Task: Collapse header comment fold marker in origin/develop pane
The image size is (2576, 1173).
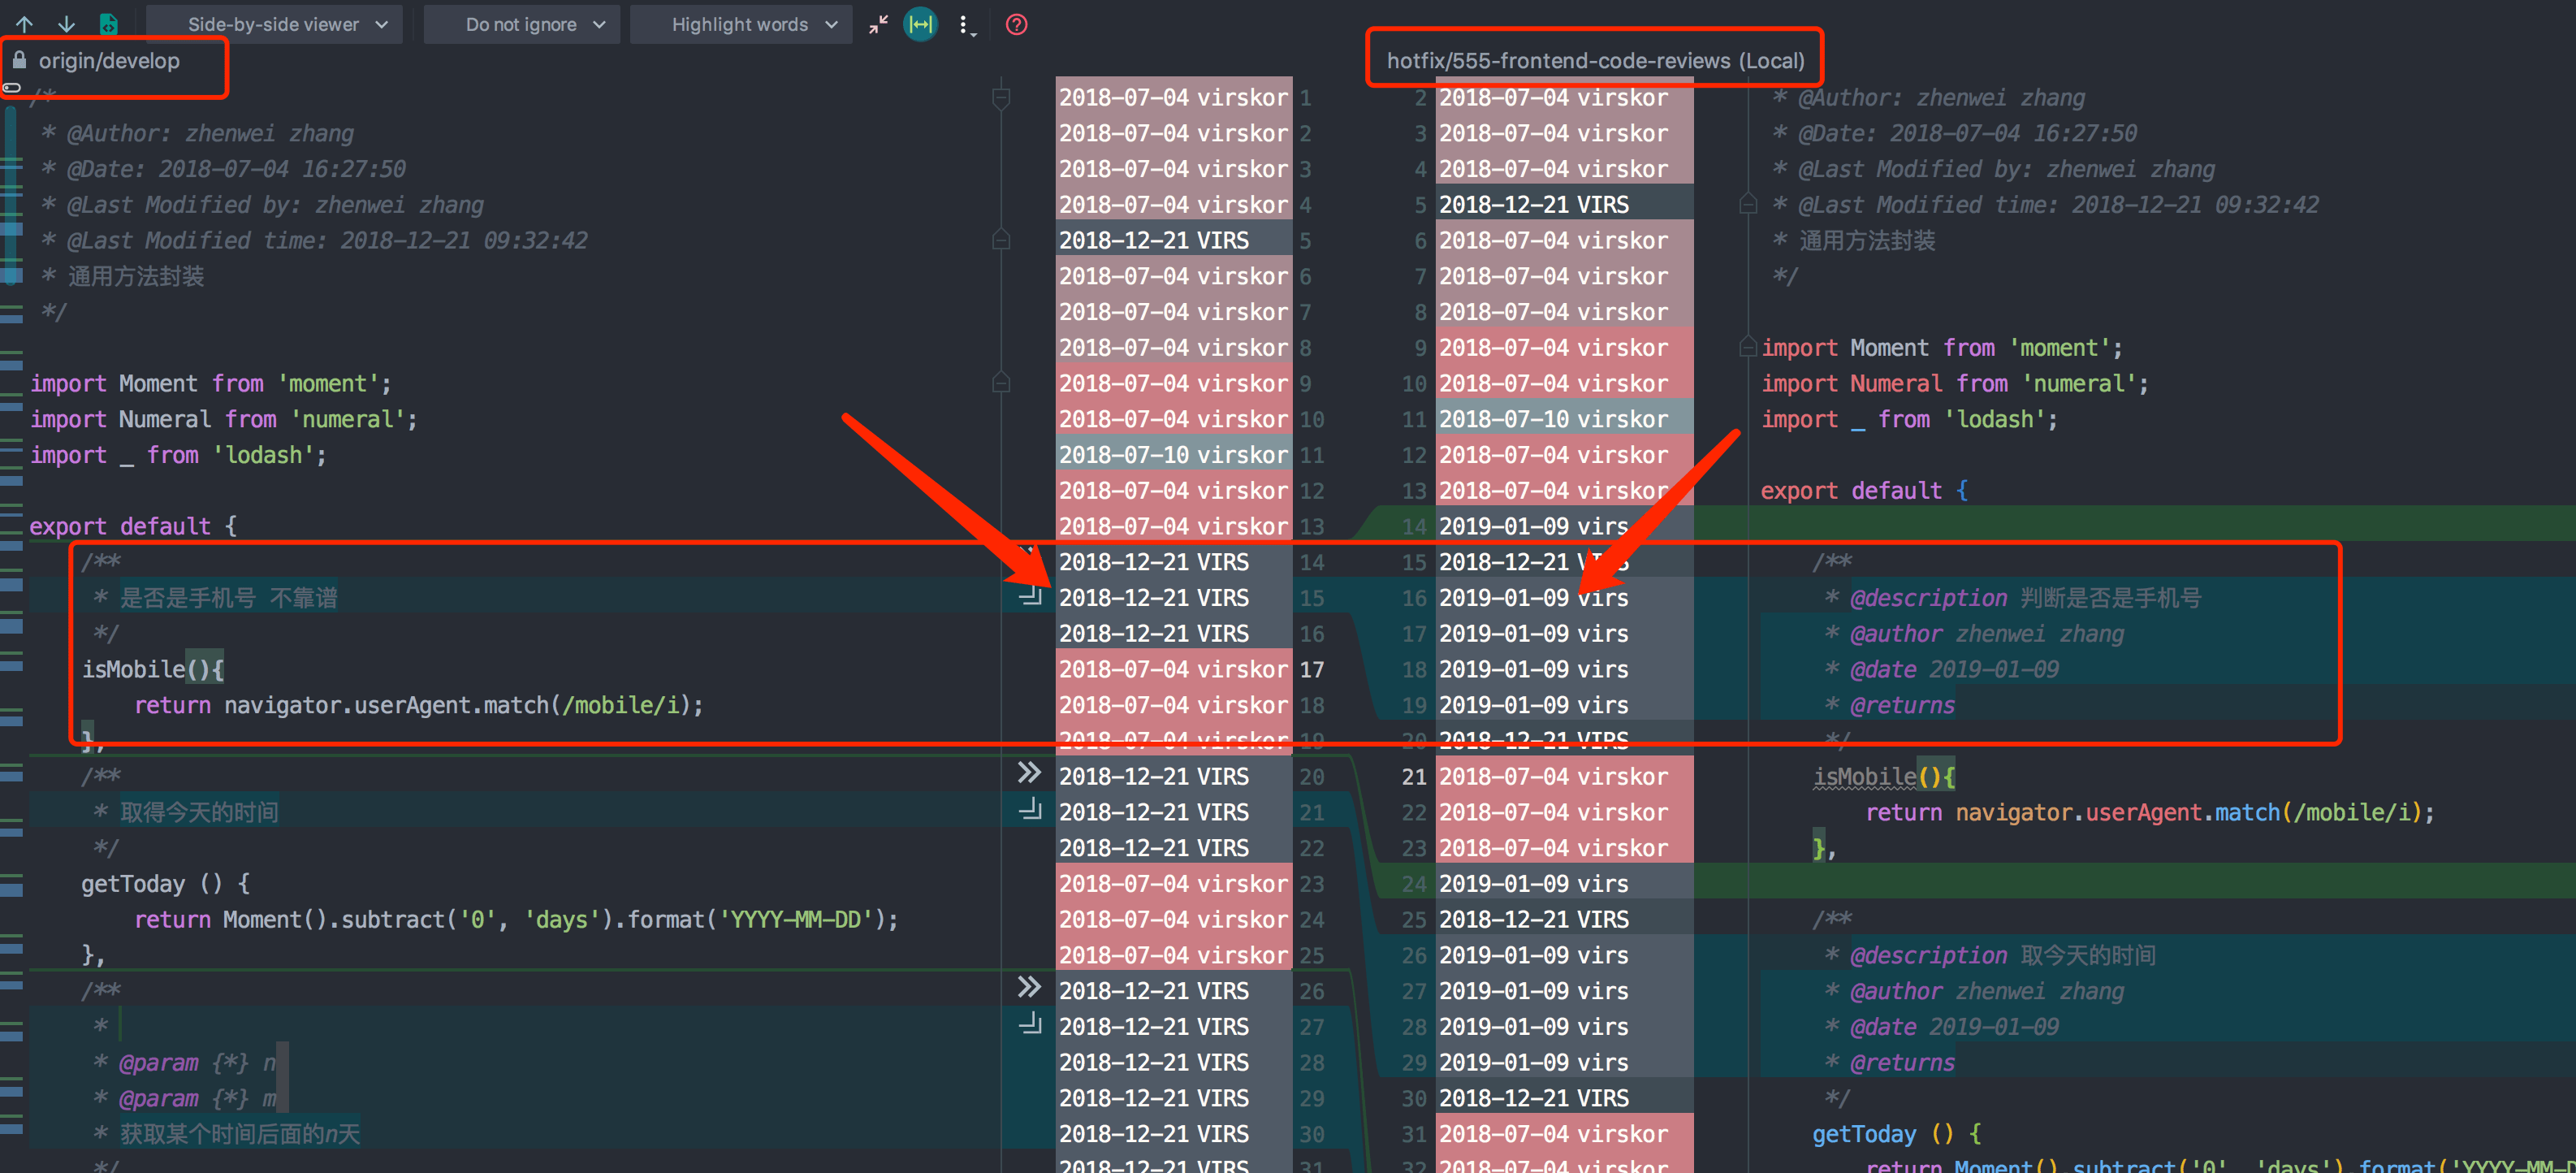Action: pos(1001,98)
